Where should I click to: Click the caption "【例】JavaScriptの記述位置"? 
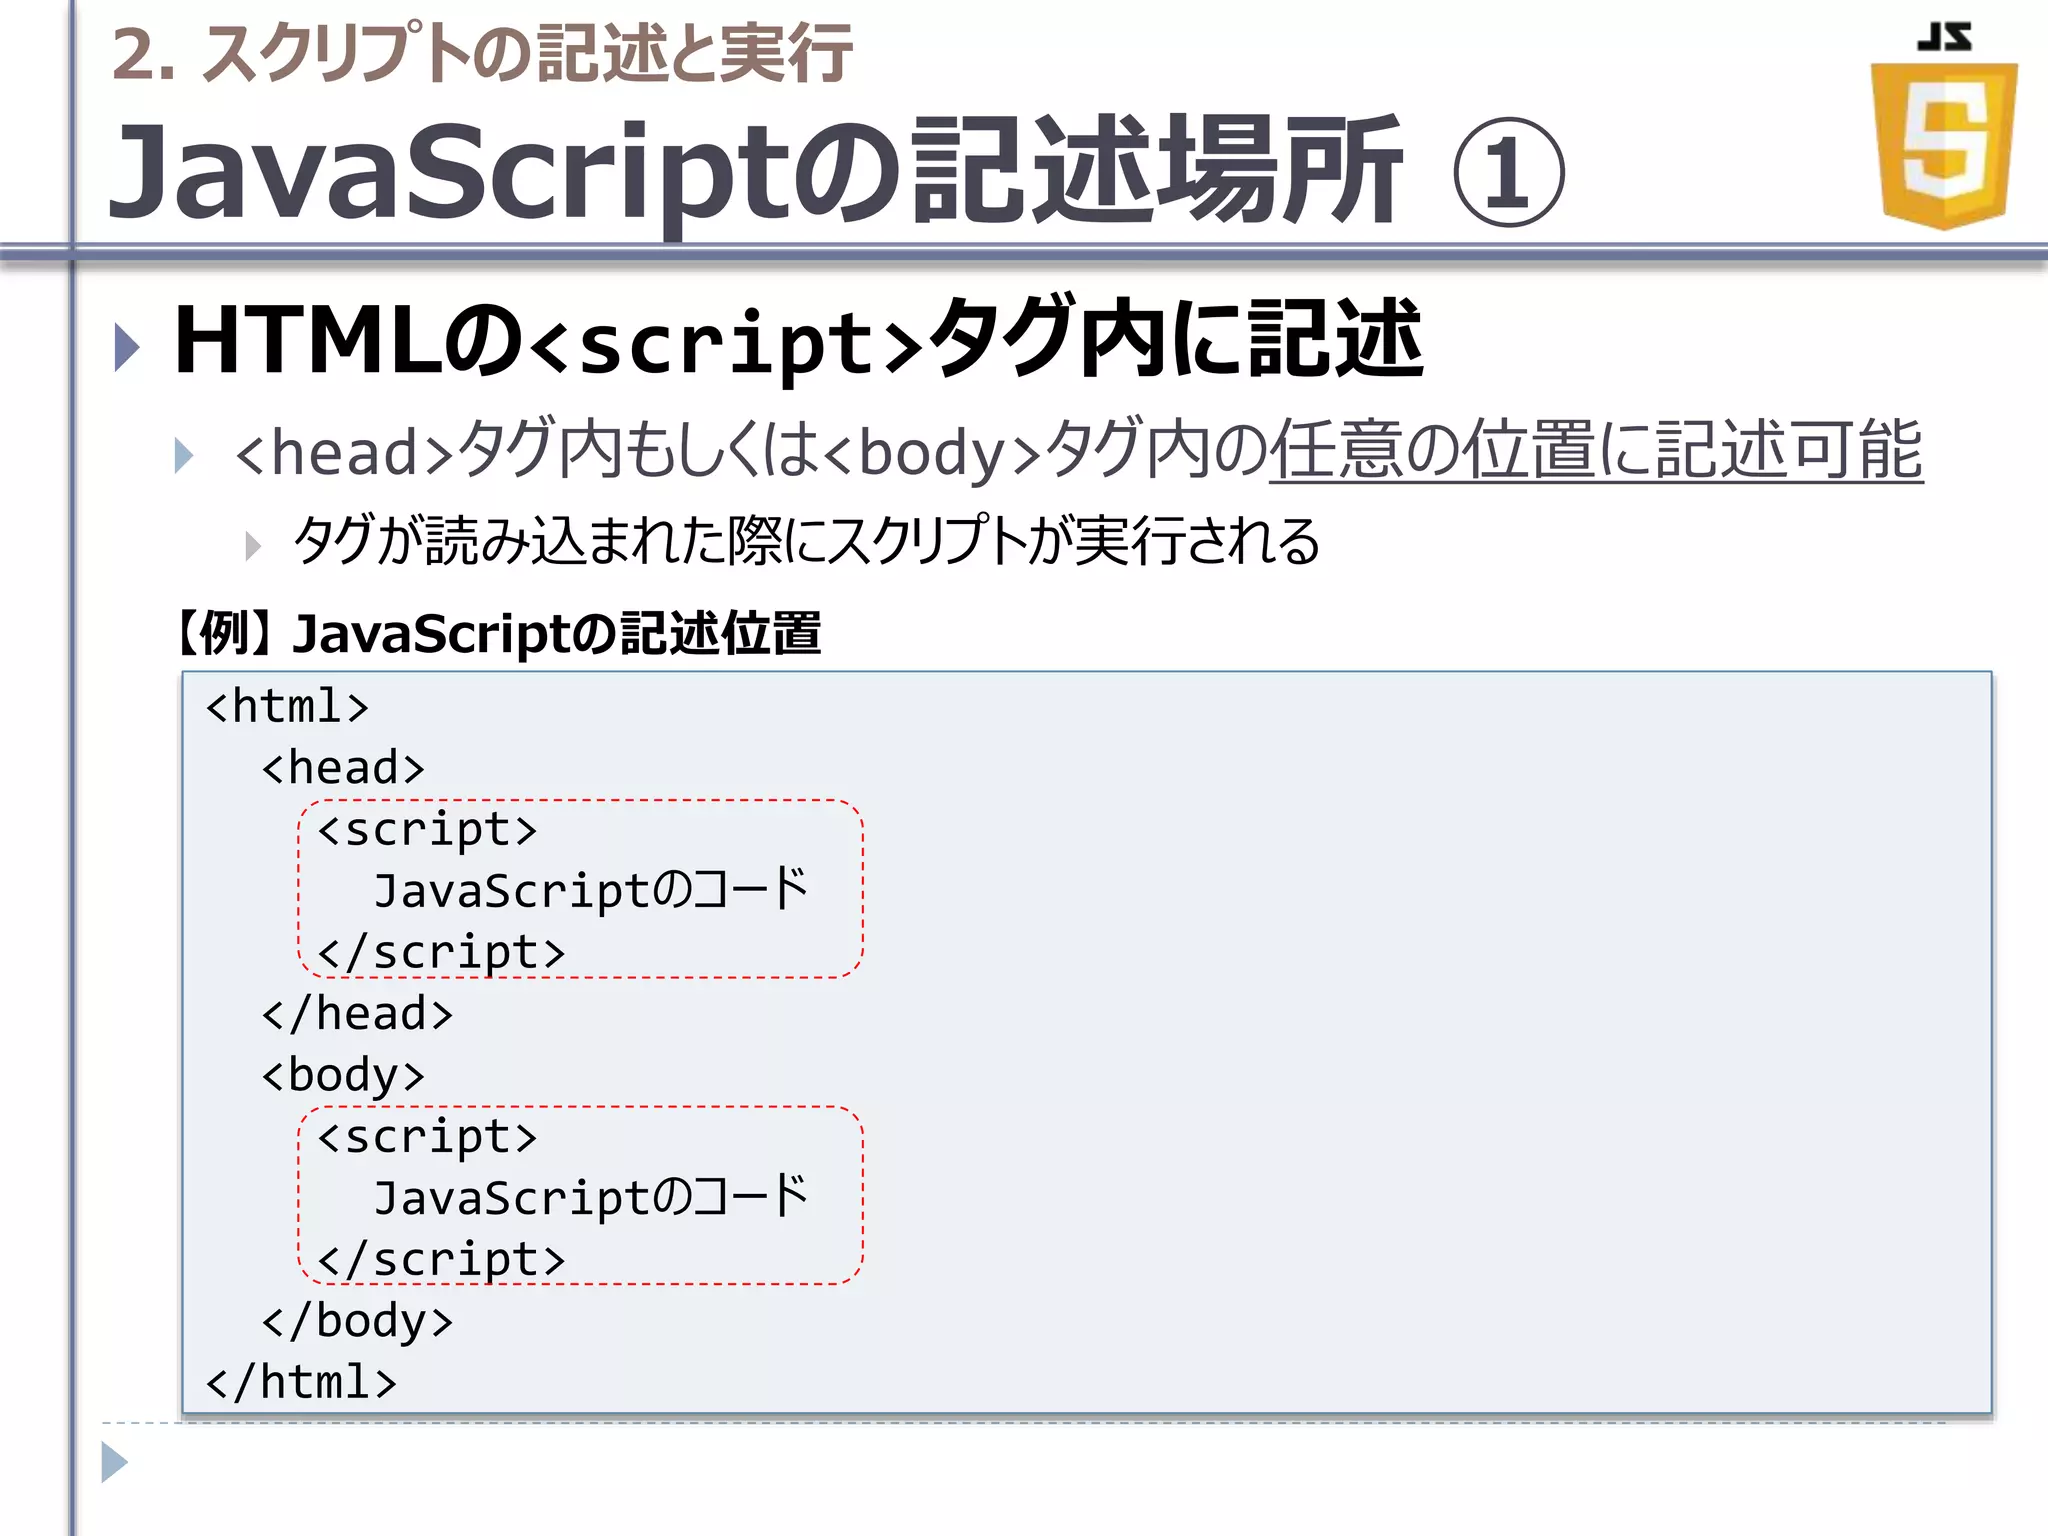coord(497,633)
